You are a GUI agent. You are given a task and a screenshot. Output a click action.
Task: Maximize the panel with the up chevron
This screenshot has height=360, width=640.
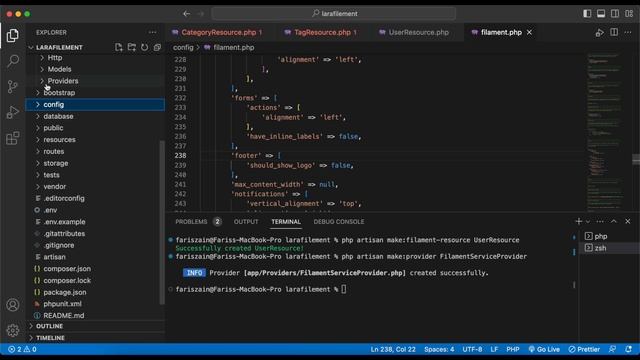[x=614, y=221]
